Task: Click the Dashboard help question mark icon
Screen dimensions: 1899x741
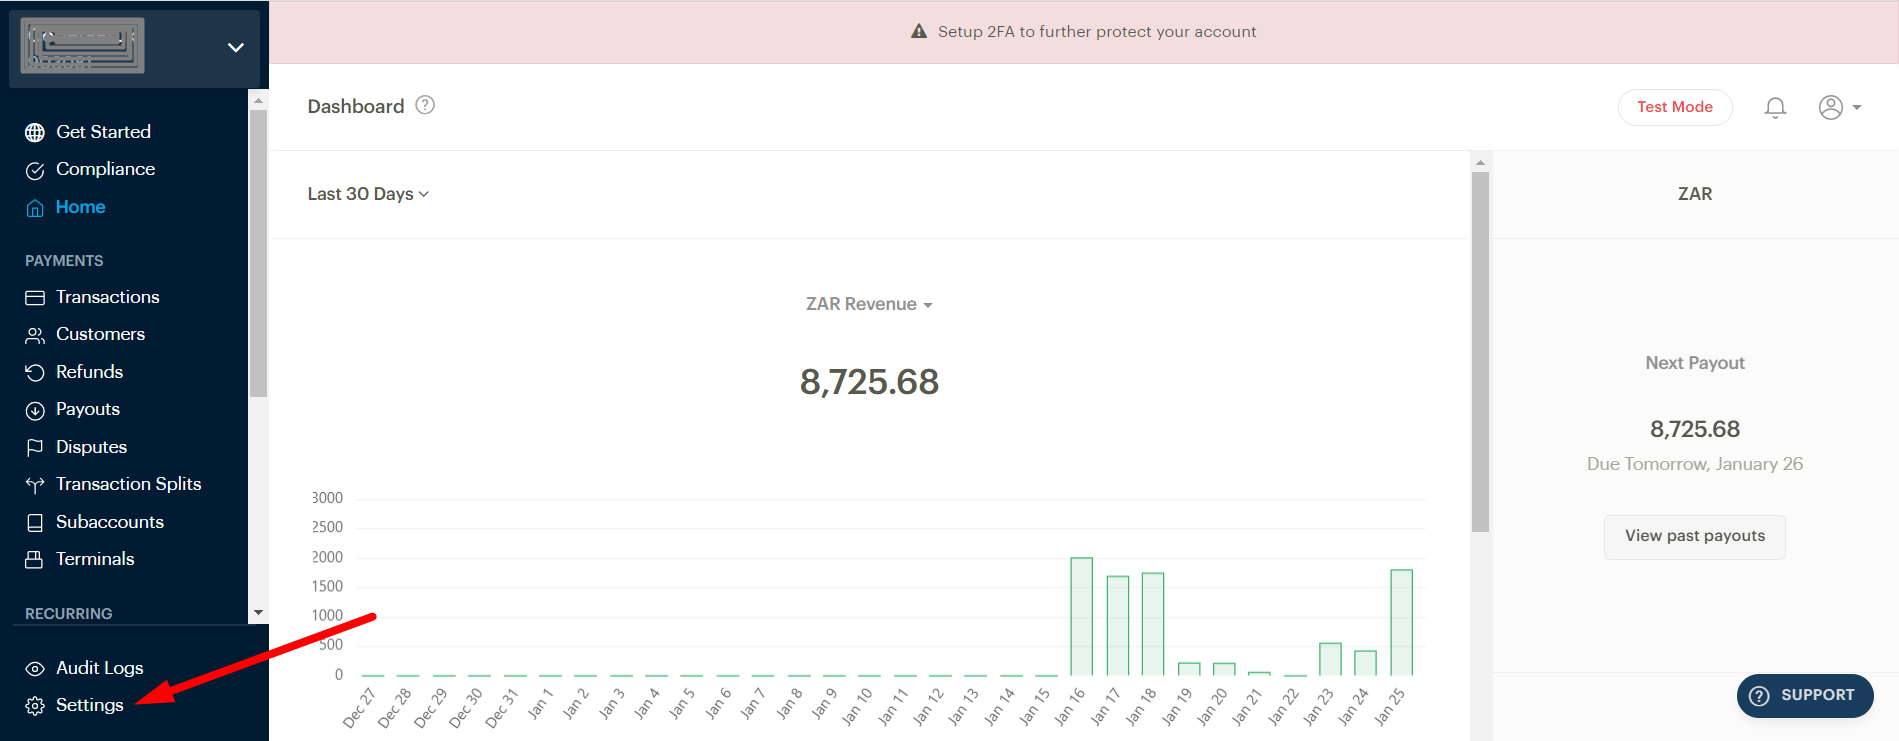Action: point(425,105)
